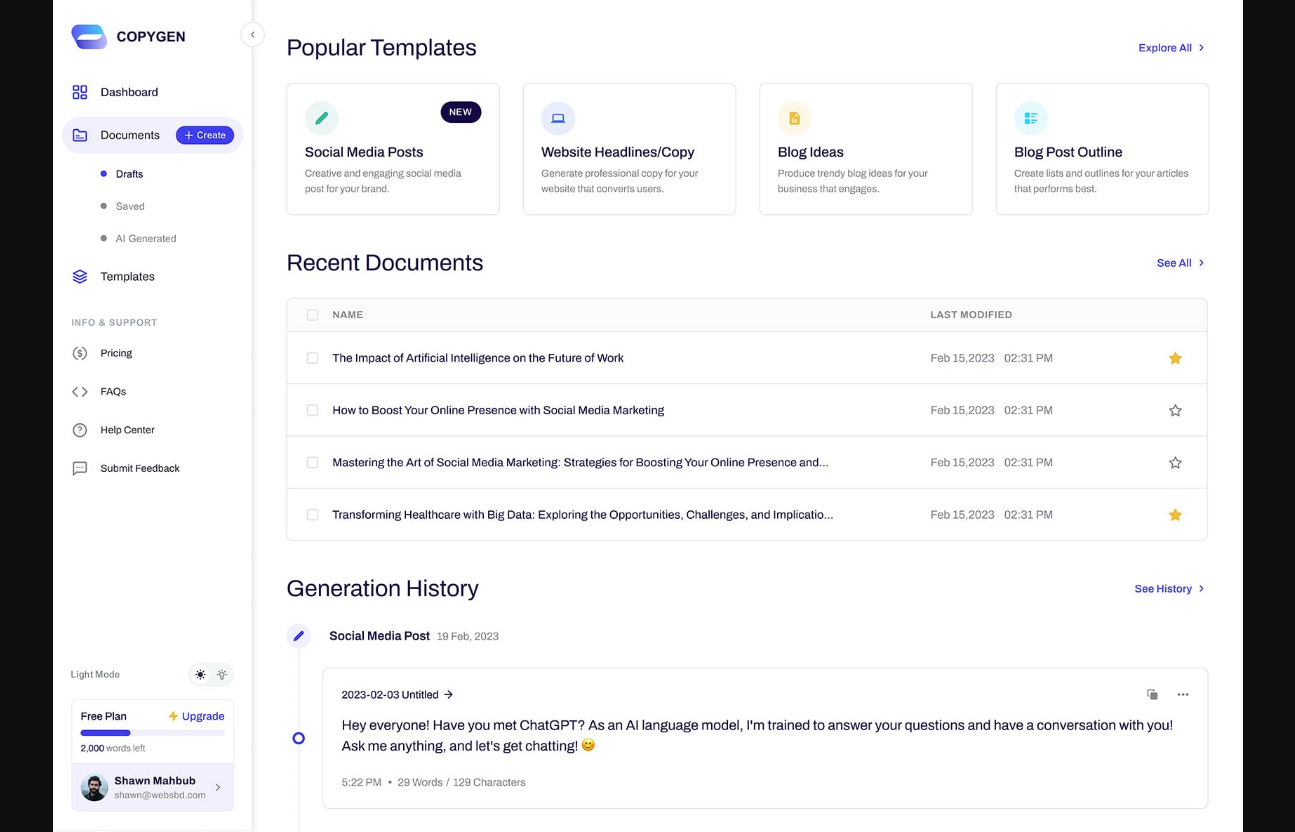Open the three-dot menu on history card
Screen dimensions: 1295x832
[x=1183, y=694]
